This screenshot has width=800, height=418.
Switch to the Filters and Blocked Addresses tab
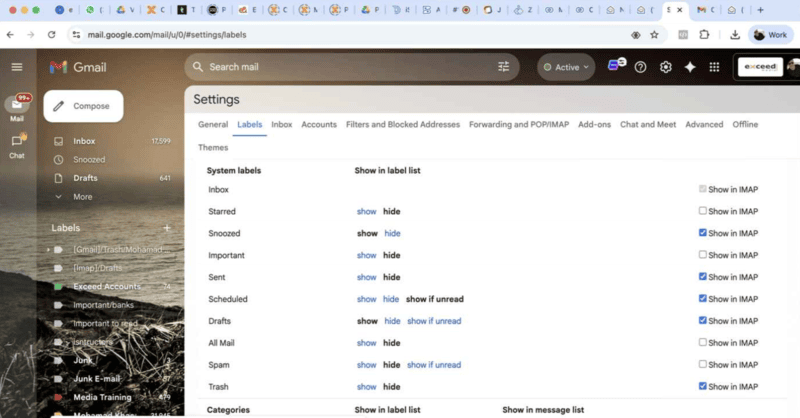click(x=402, y=125)
